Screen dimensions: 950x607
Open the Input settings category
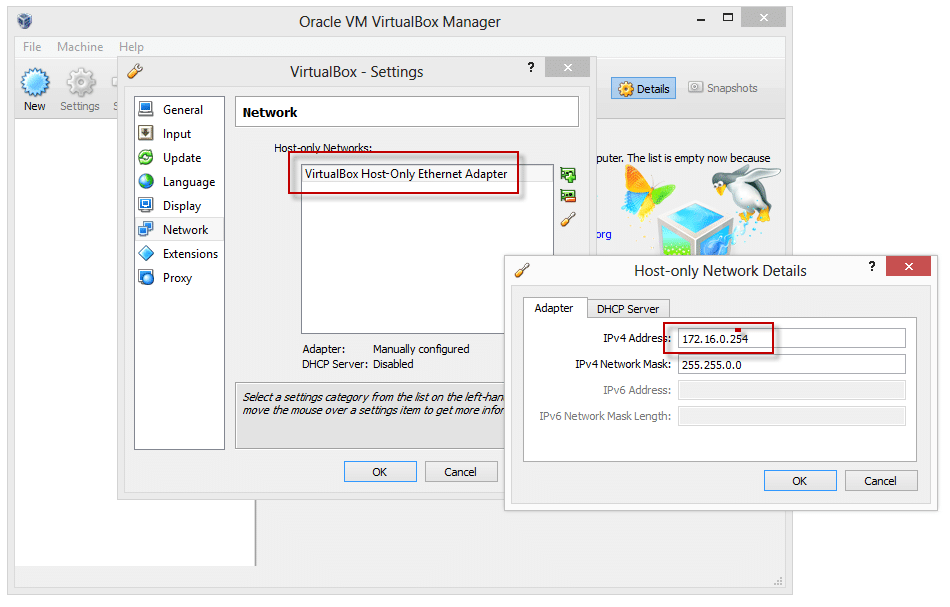177,134
